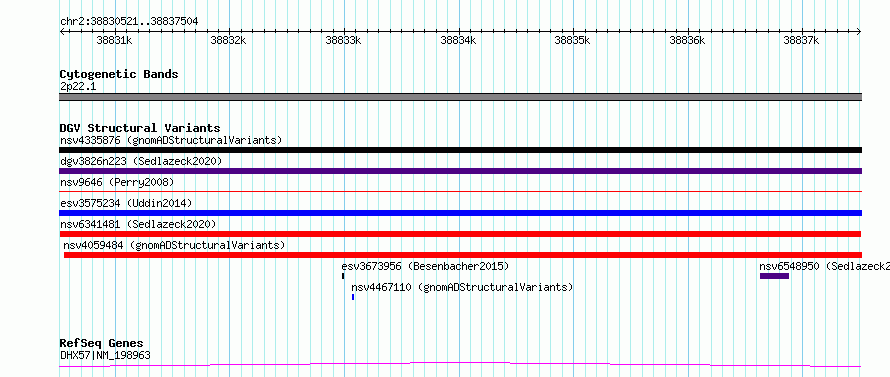The image size is (890, 377).
Task: Open the nsv9646 (Perry2008) label
Action: click(117, 182)
